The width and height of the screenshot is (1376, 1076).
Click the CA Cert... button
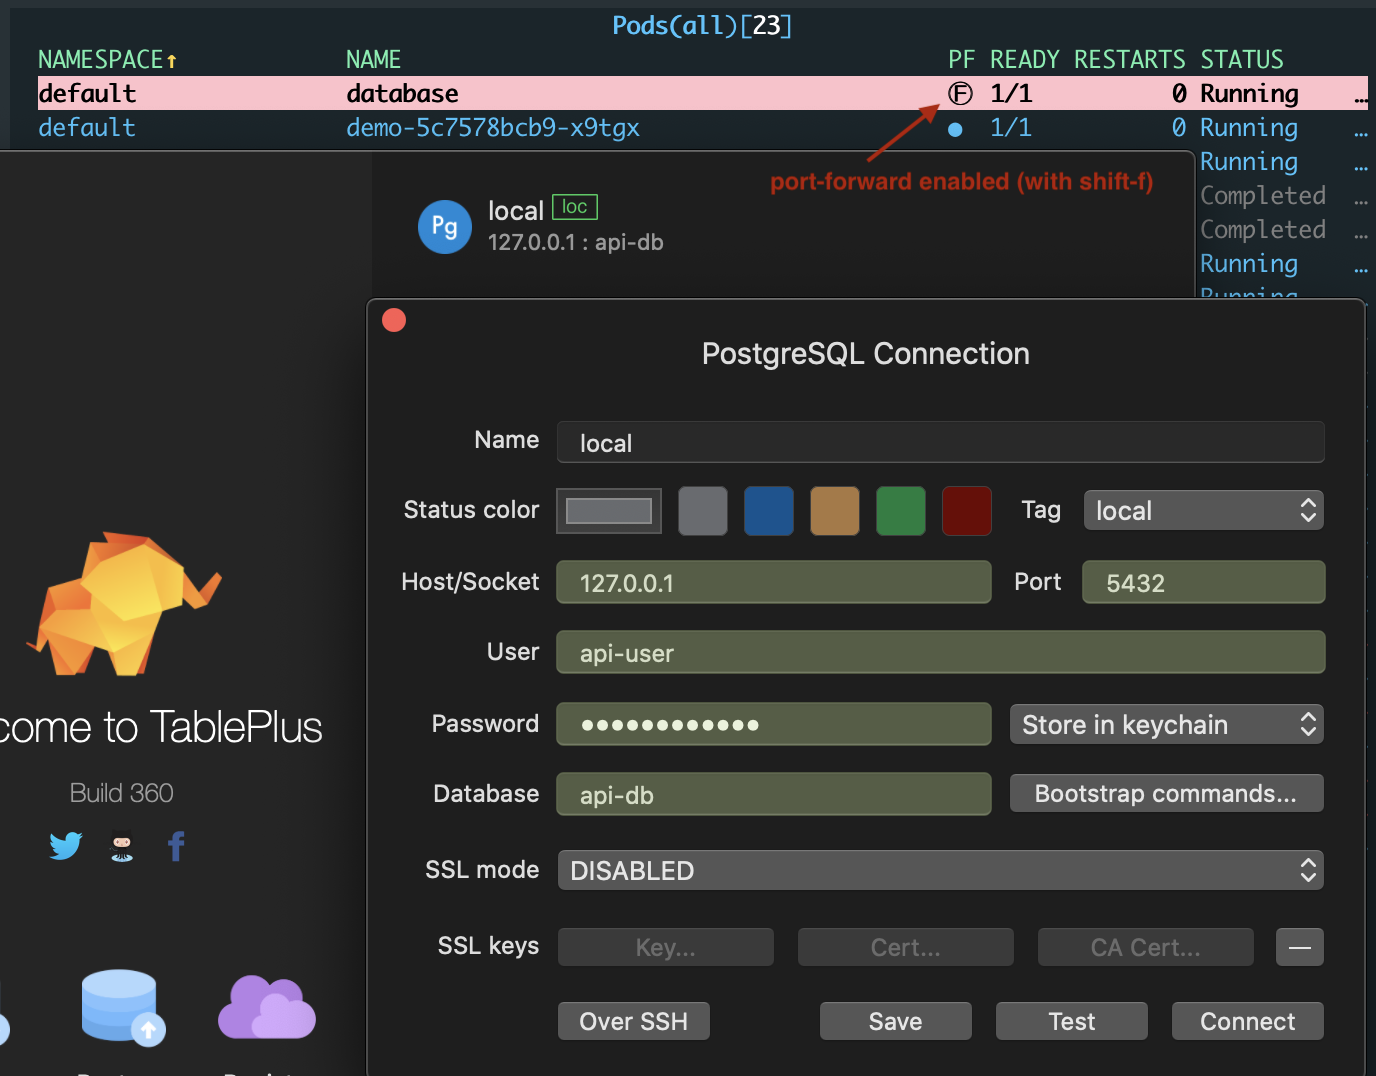click(1146, 947)
